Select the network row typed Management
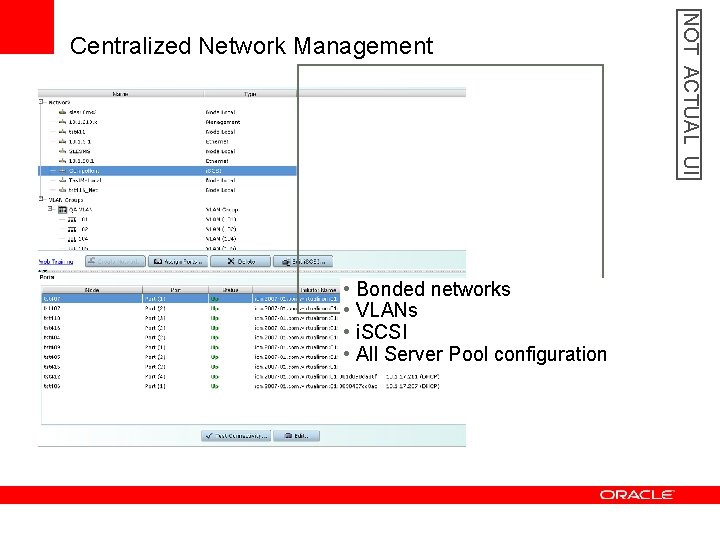Viewport: 720px width, 540px height. 167,122
